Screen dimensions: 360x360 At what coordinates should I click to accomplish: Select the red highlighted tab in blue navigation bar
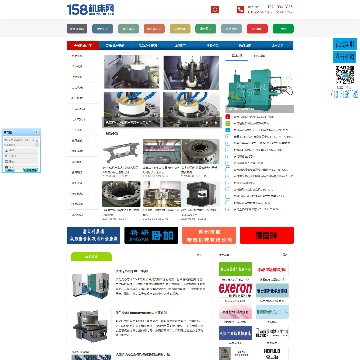83,46
